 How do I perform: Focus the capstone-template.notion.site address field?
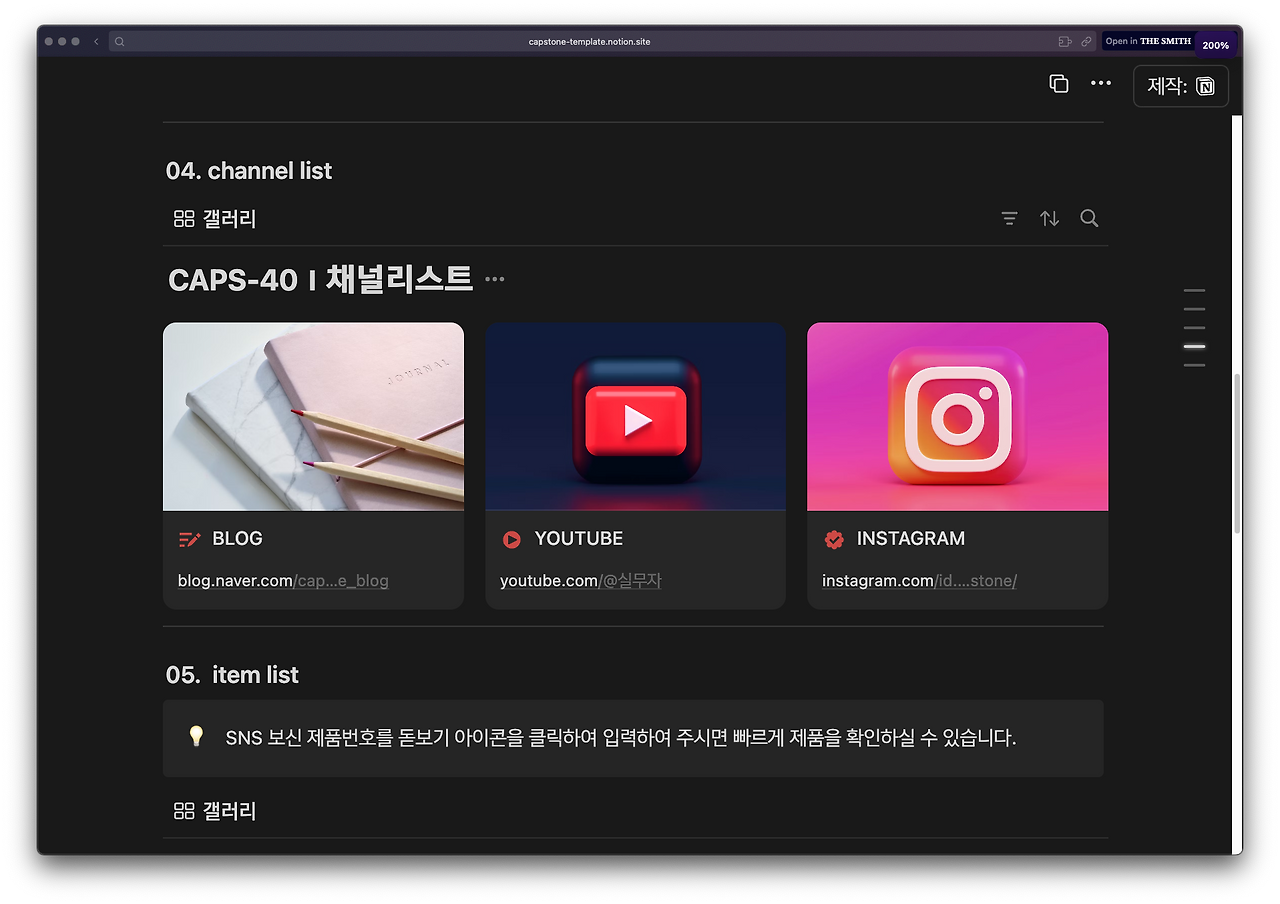pyautogui.click(x=589, y=42)
